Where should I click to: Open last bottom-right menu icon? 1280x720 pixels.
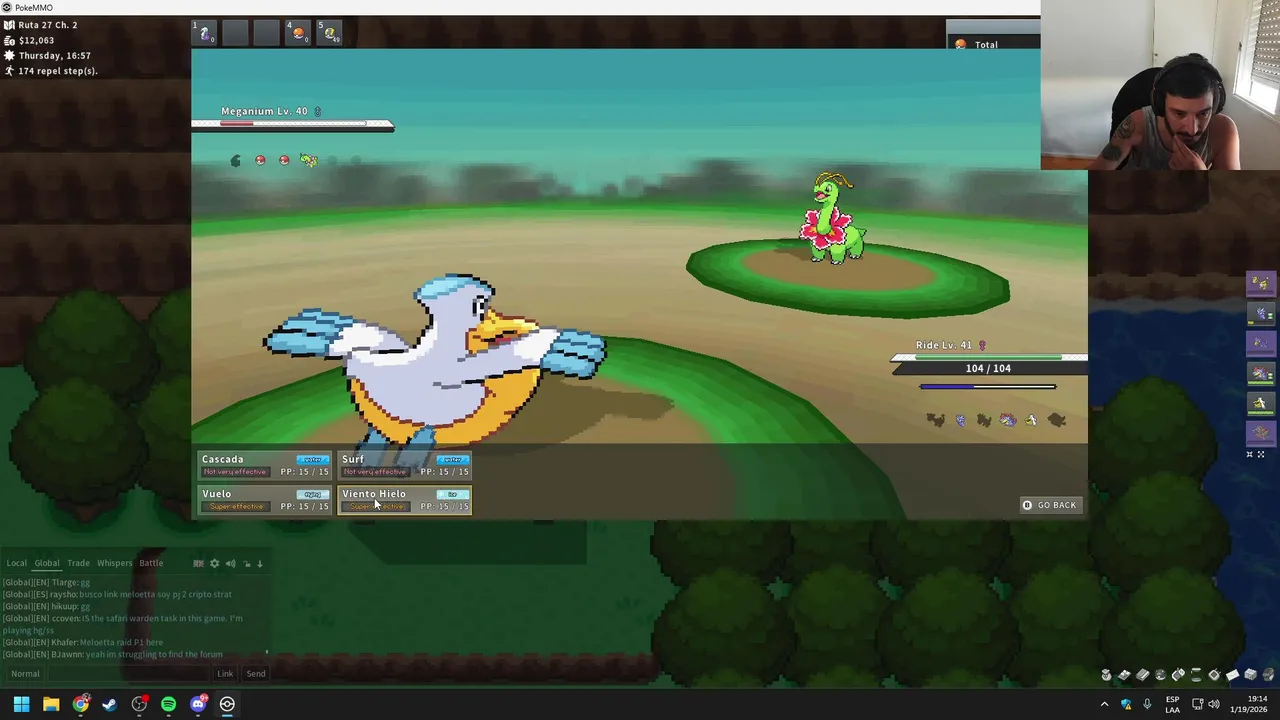pyautogui.click(x=1269, y=675)
